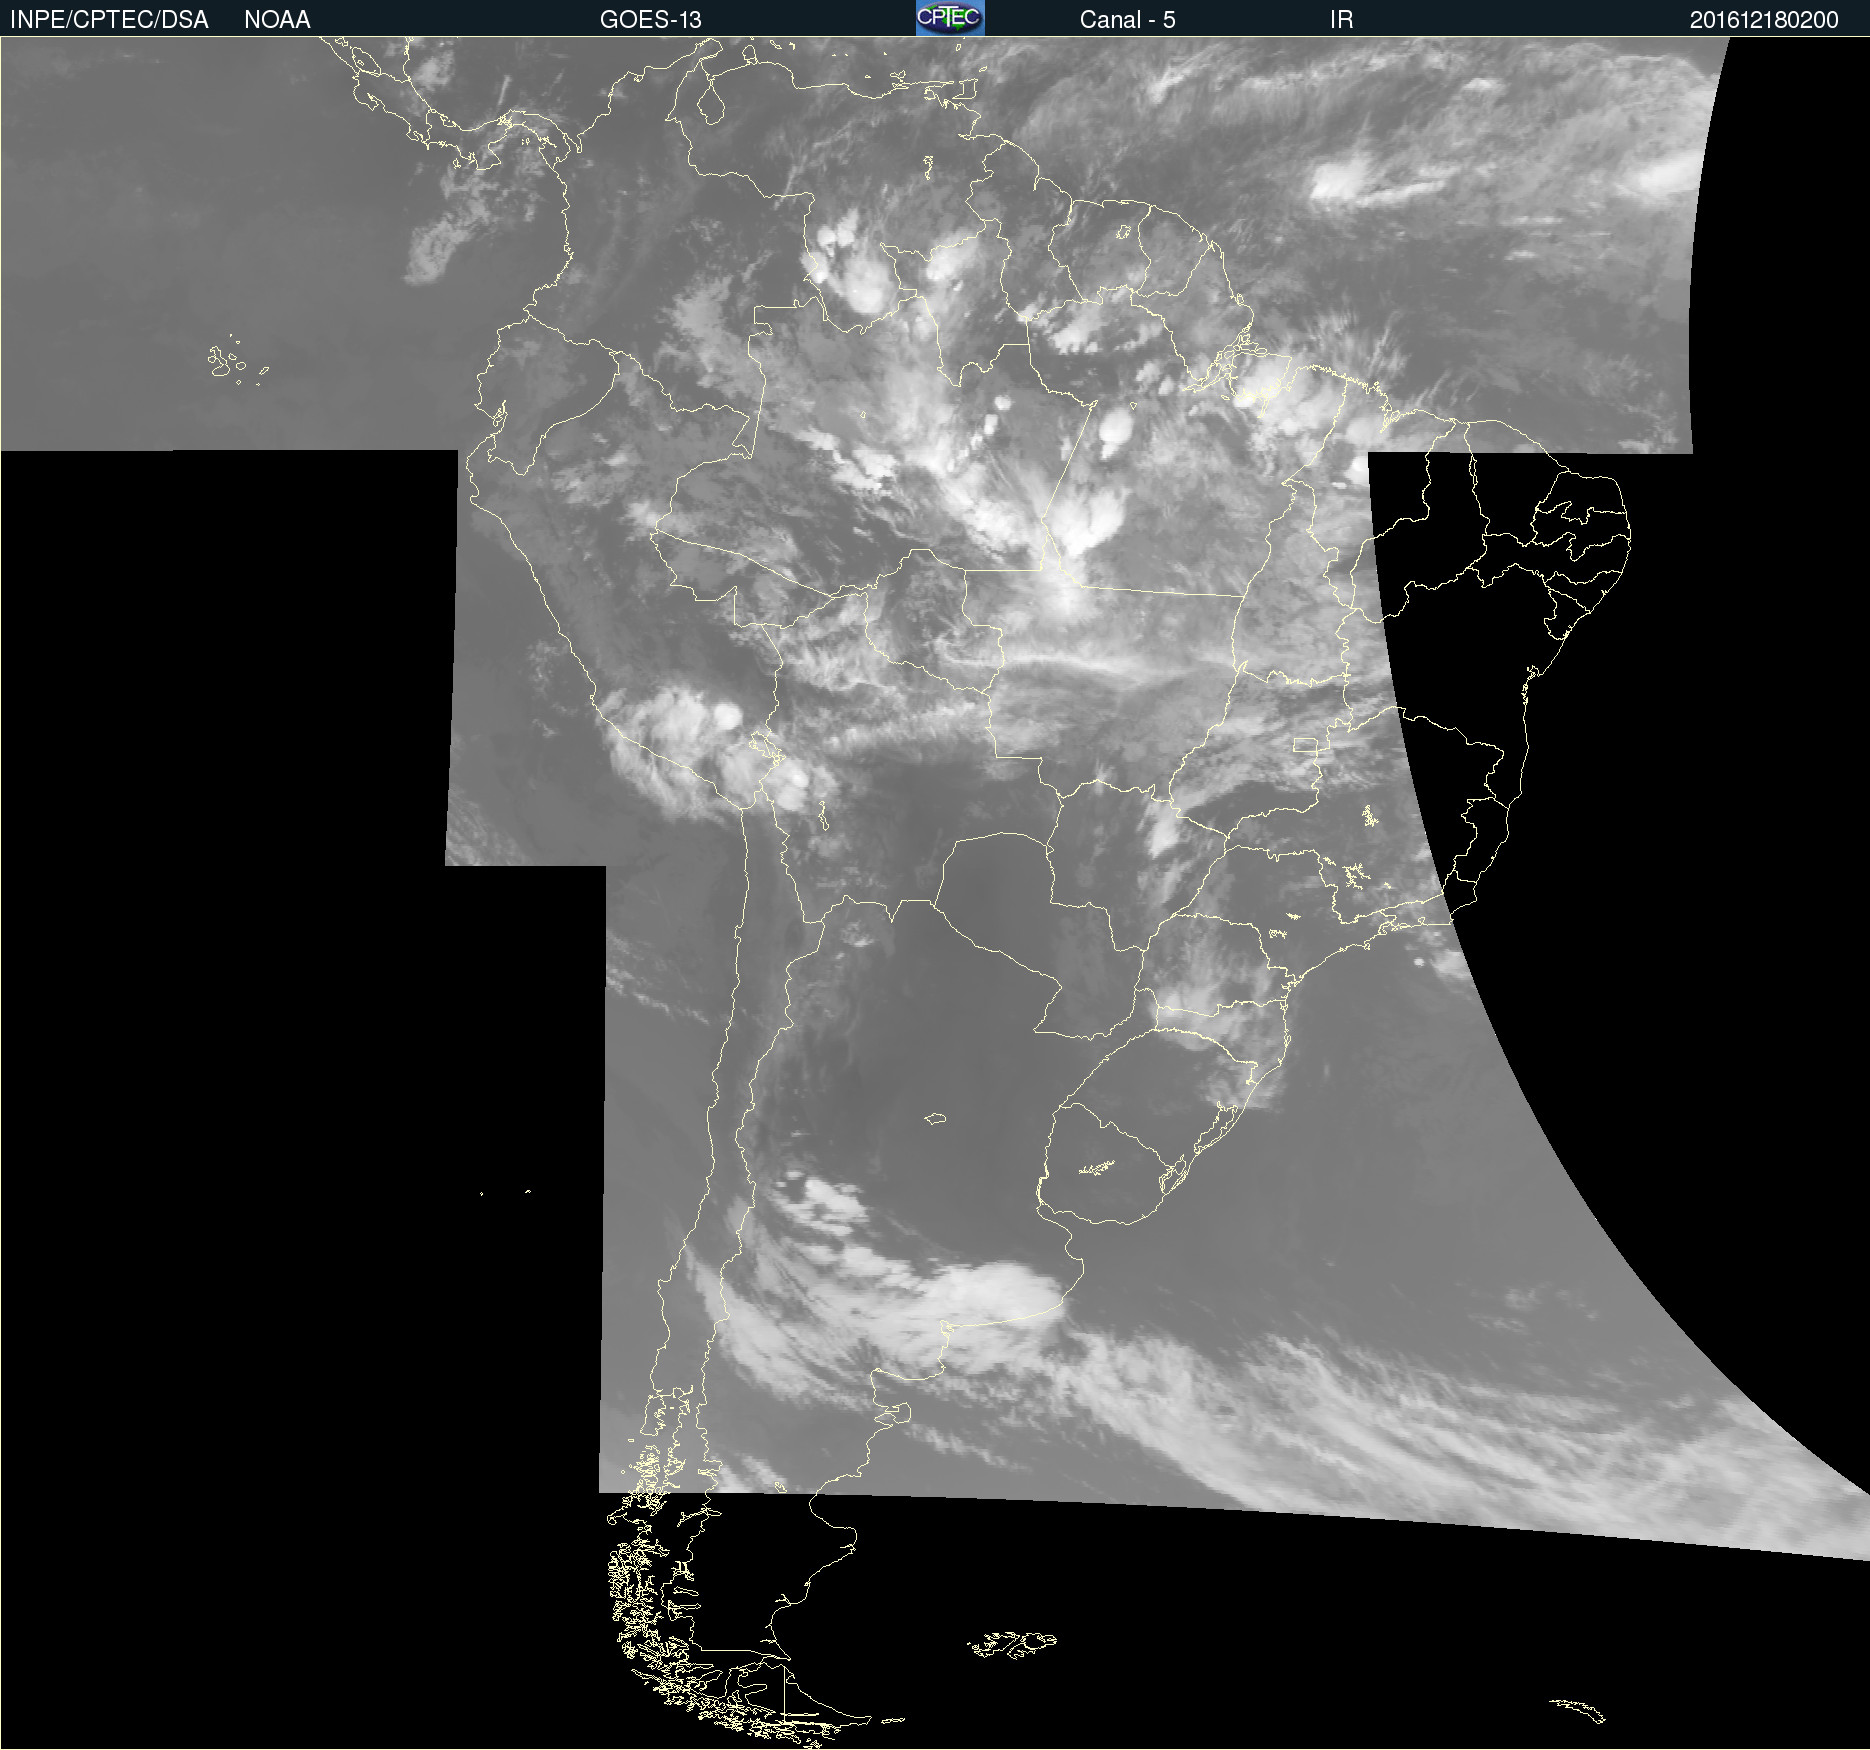Click the NOAA label in header

pyautogui.click(x=277, y=20)
